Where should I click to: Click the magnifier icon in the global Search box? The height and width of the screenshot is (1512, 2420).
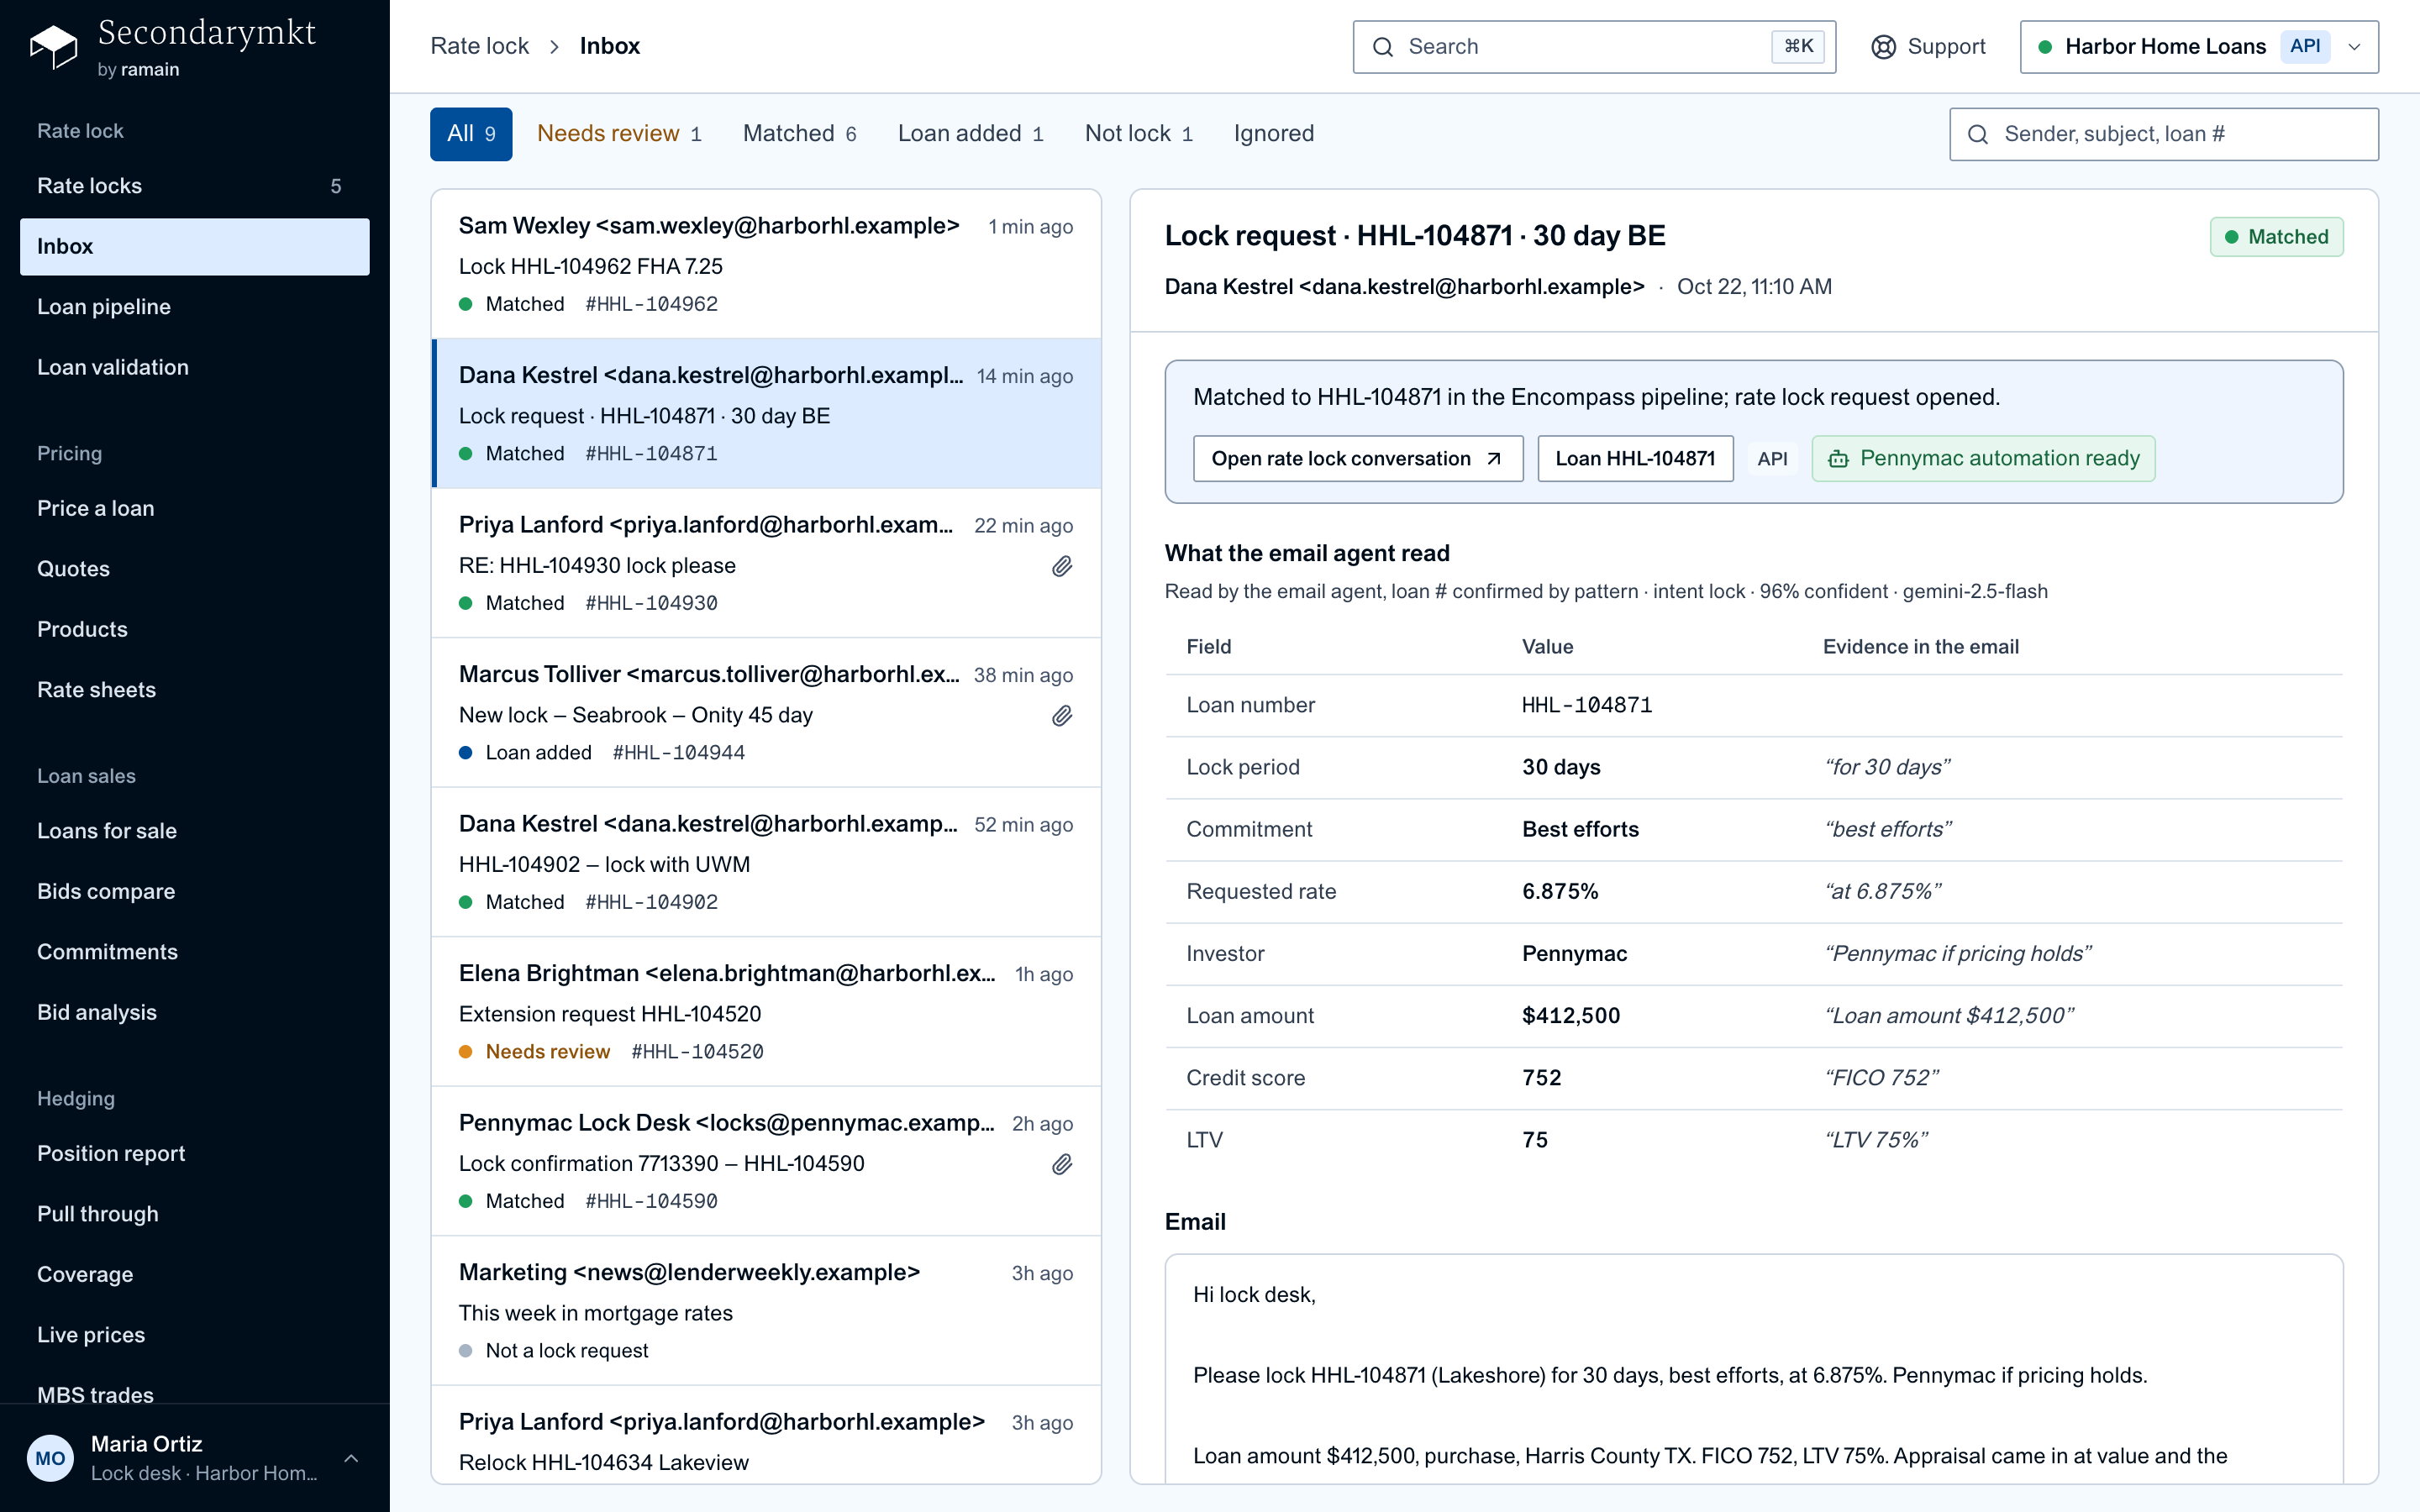(1383, 47)
